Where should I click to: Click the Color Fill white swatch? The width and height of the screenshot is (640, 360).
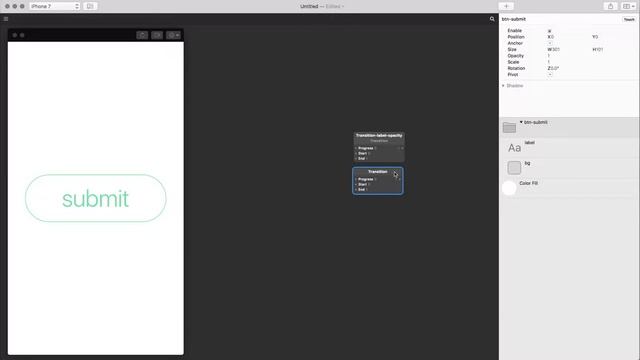tap(509, 188)
